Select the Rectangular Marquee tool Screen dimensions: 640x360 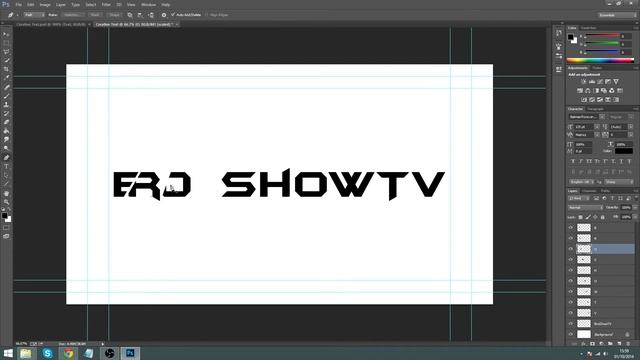point(6,43)
